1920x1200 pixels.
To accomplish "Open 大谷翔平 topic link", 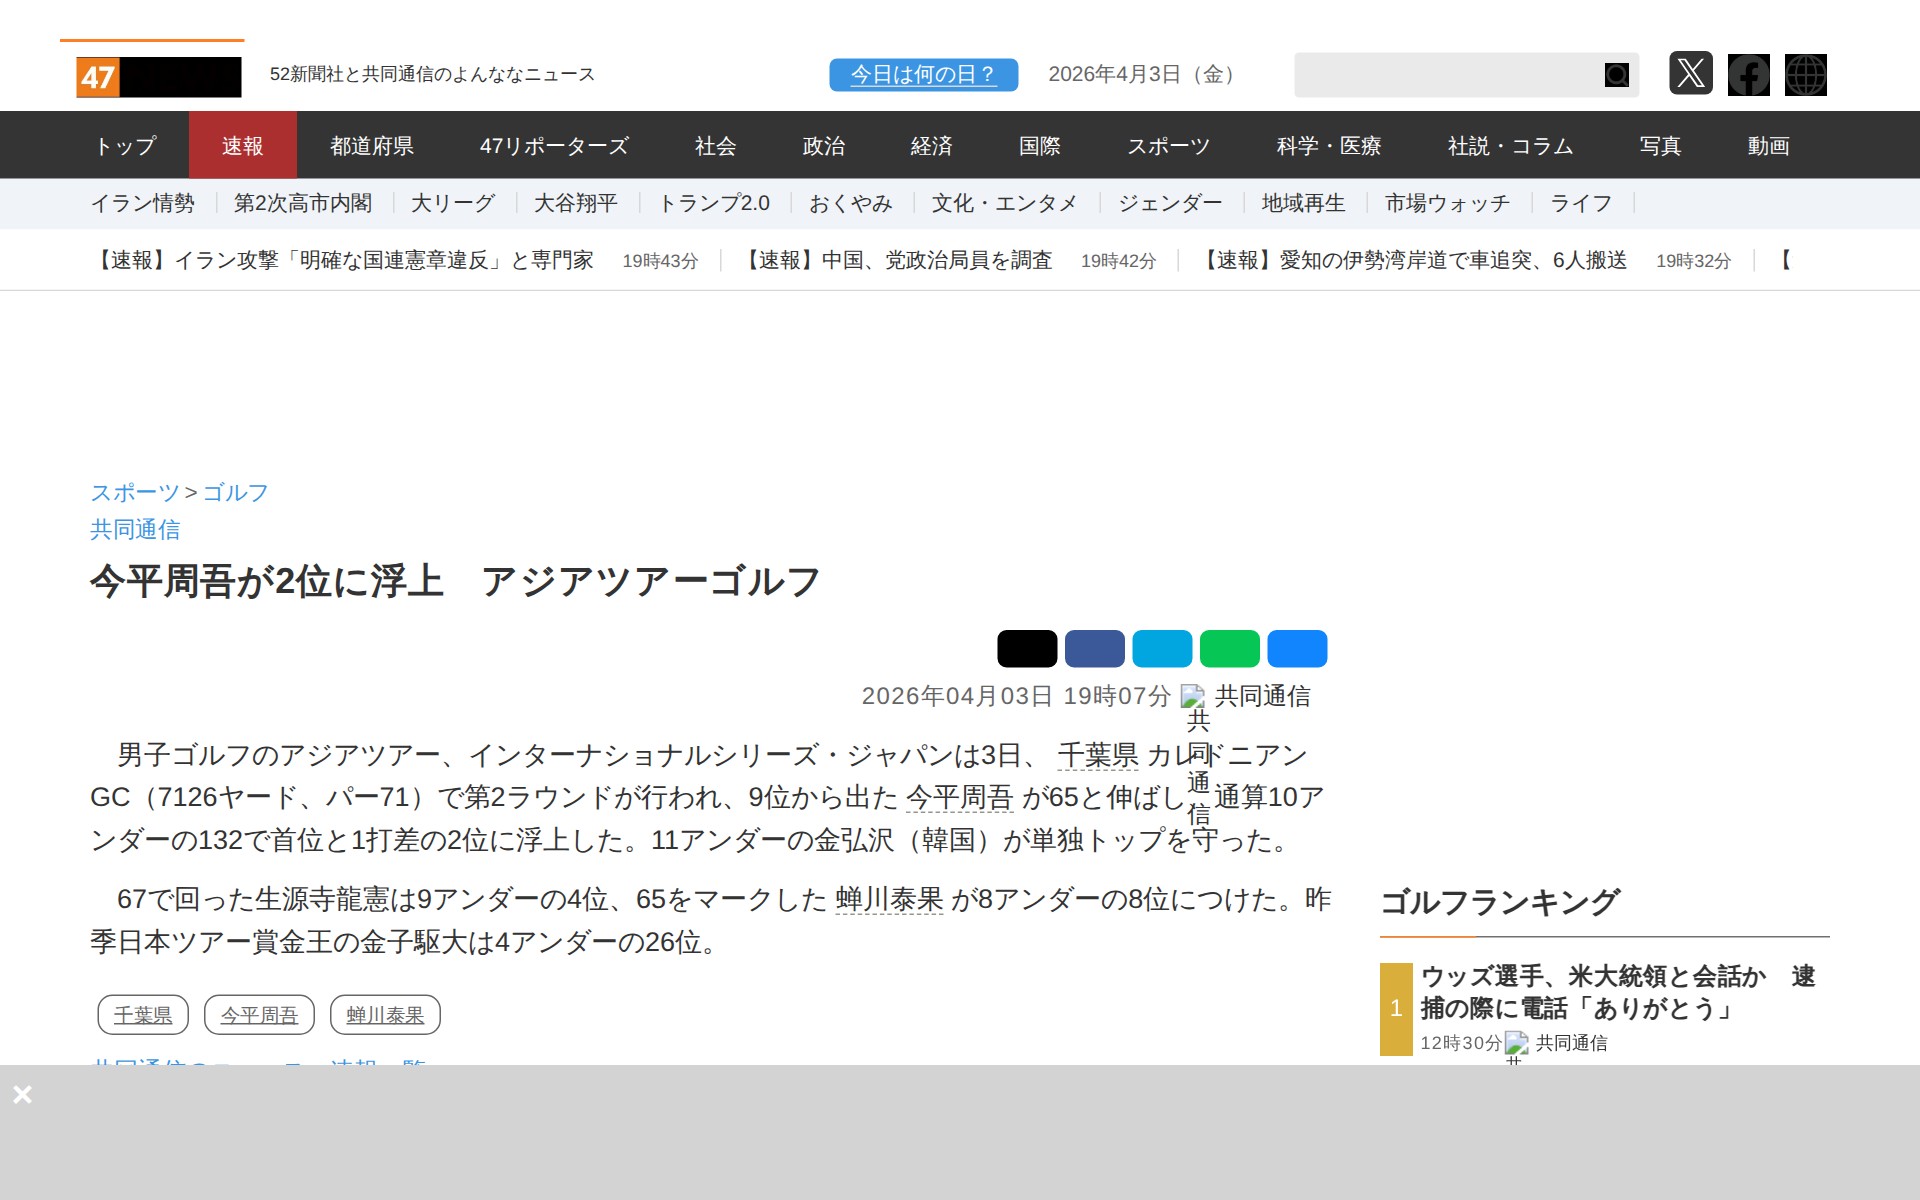I will pos(575,204).
